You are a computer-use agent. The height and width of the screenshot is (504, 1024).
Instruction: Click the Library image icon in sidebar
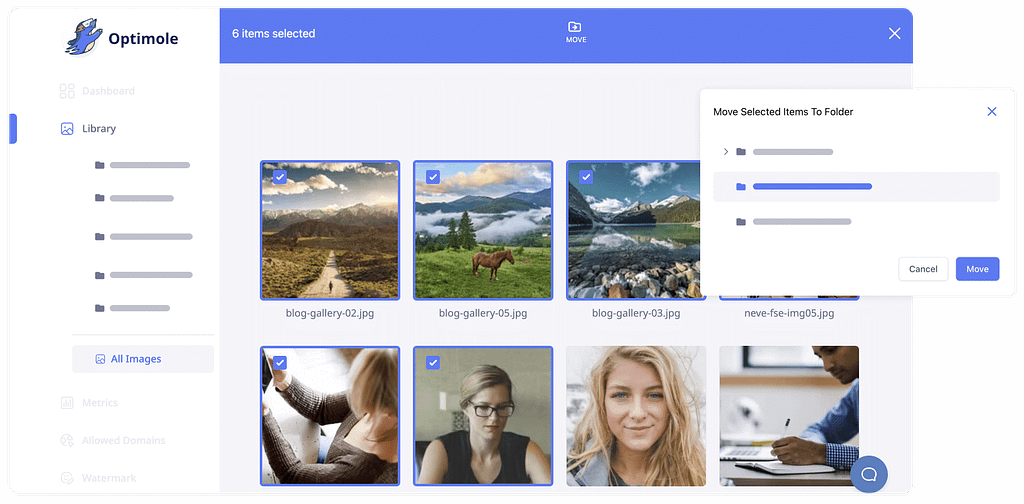(67, 129)
